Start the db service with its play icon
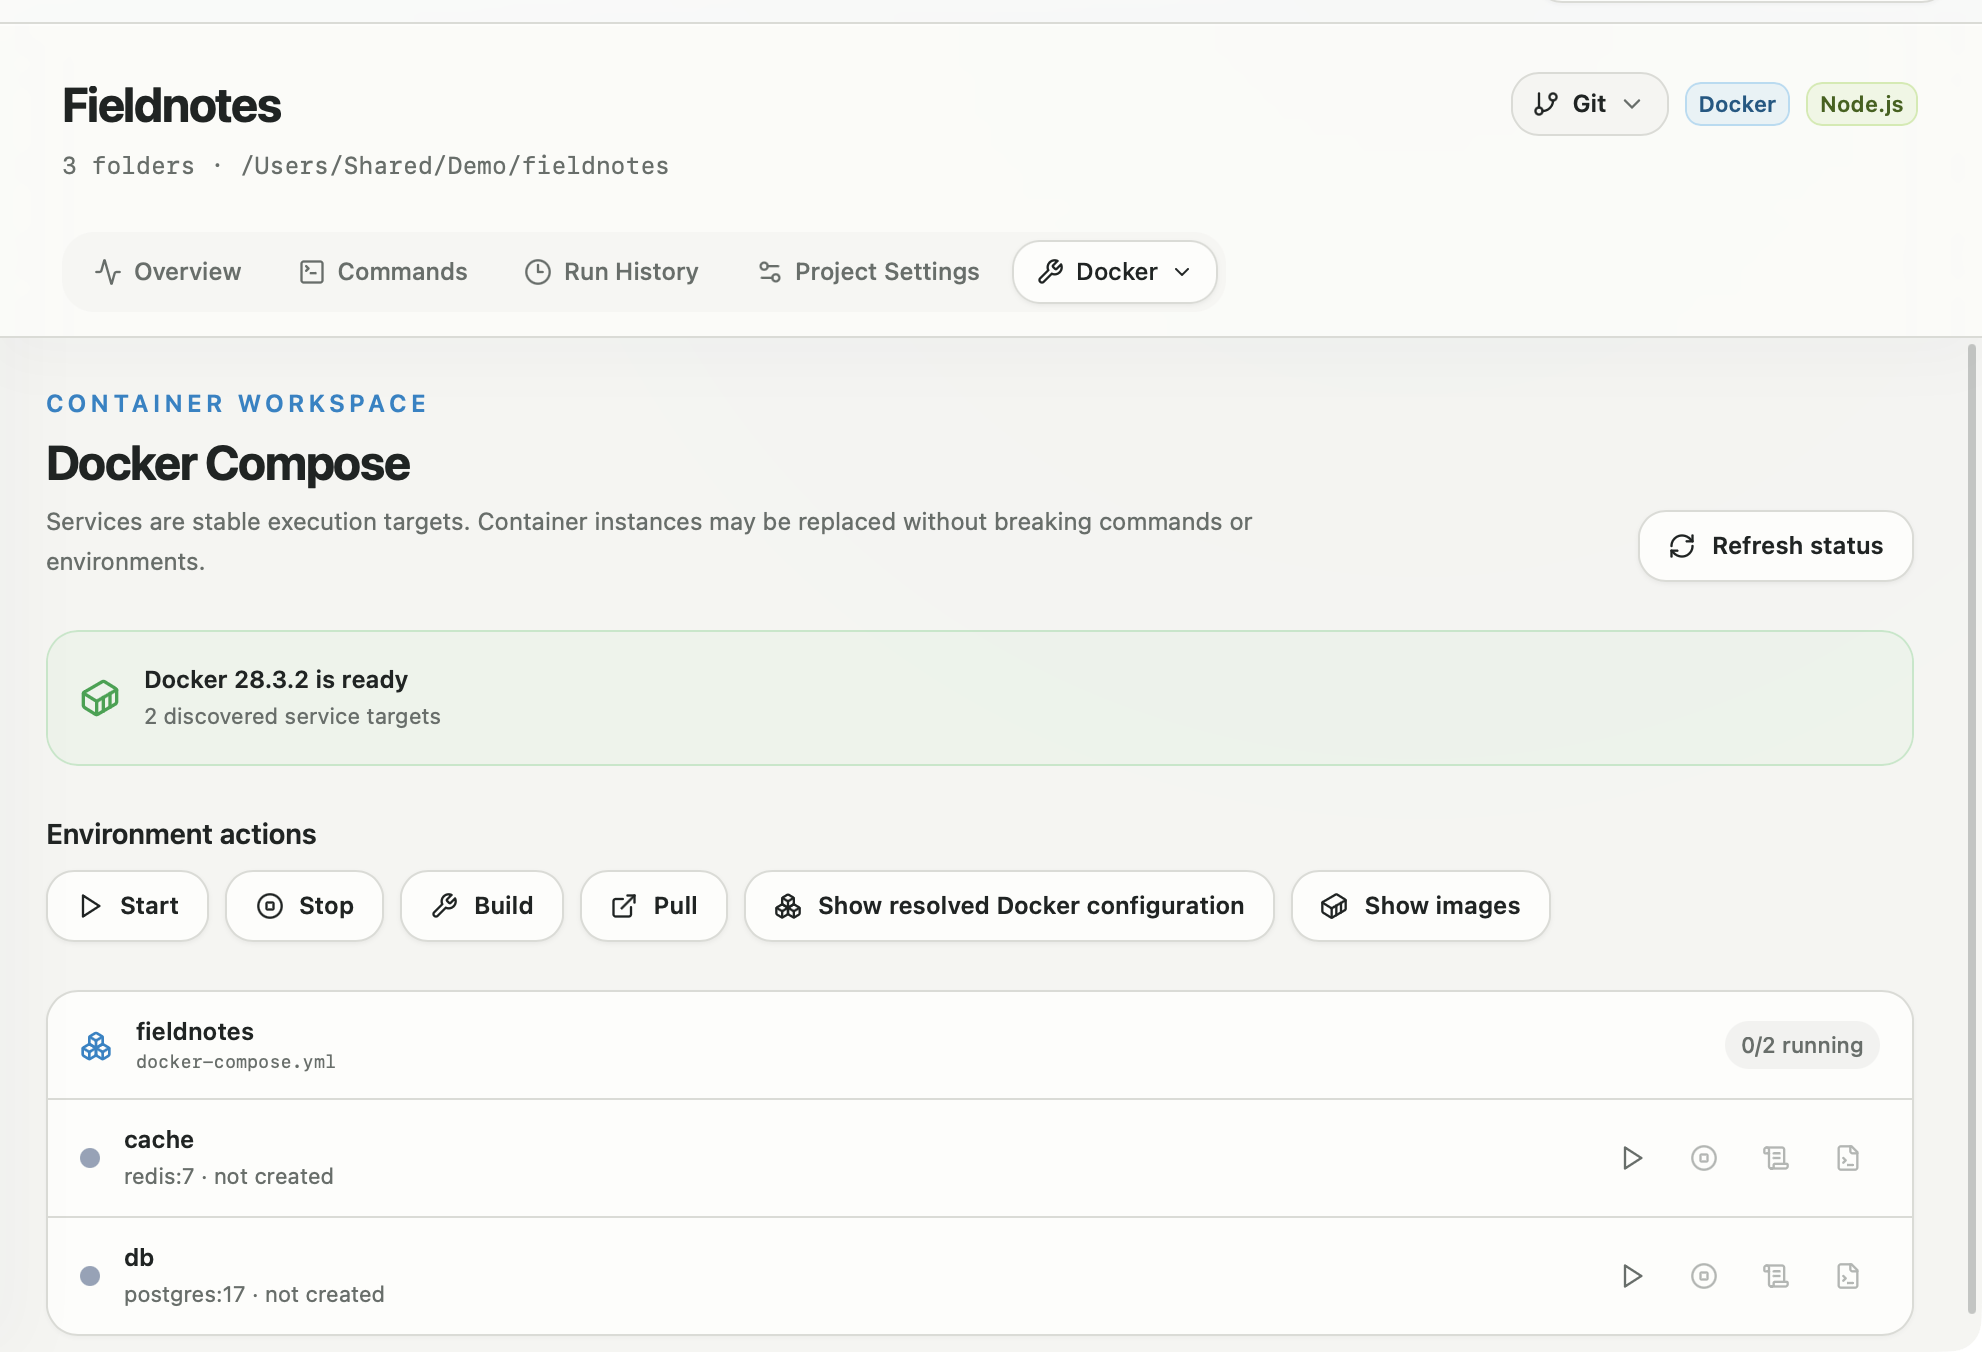The height and width of the screenshot is (1352, 1982). pyautogui.click(x=1632, y=1276)
